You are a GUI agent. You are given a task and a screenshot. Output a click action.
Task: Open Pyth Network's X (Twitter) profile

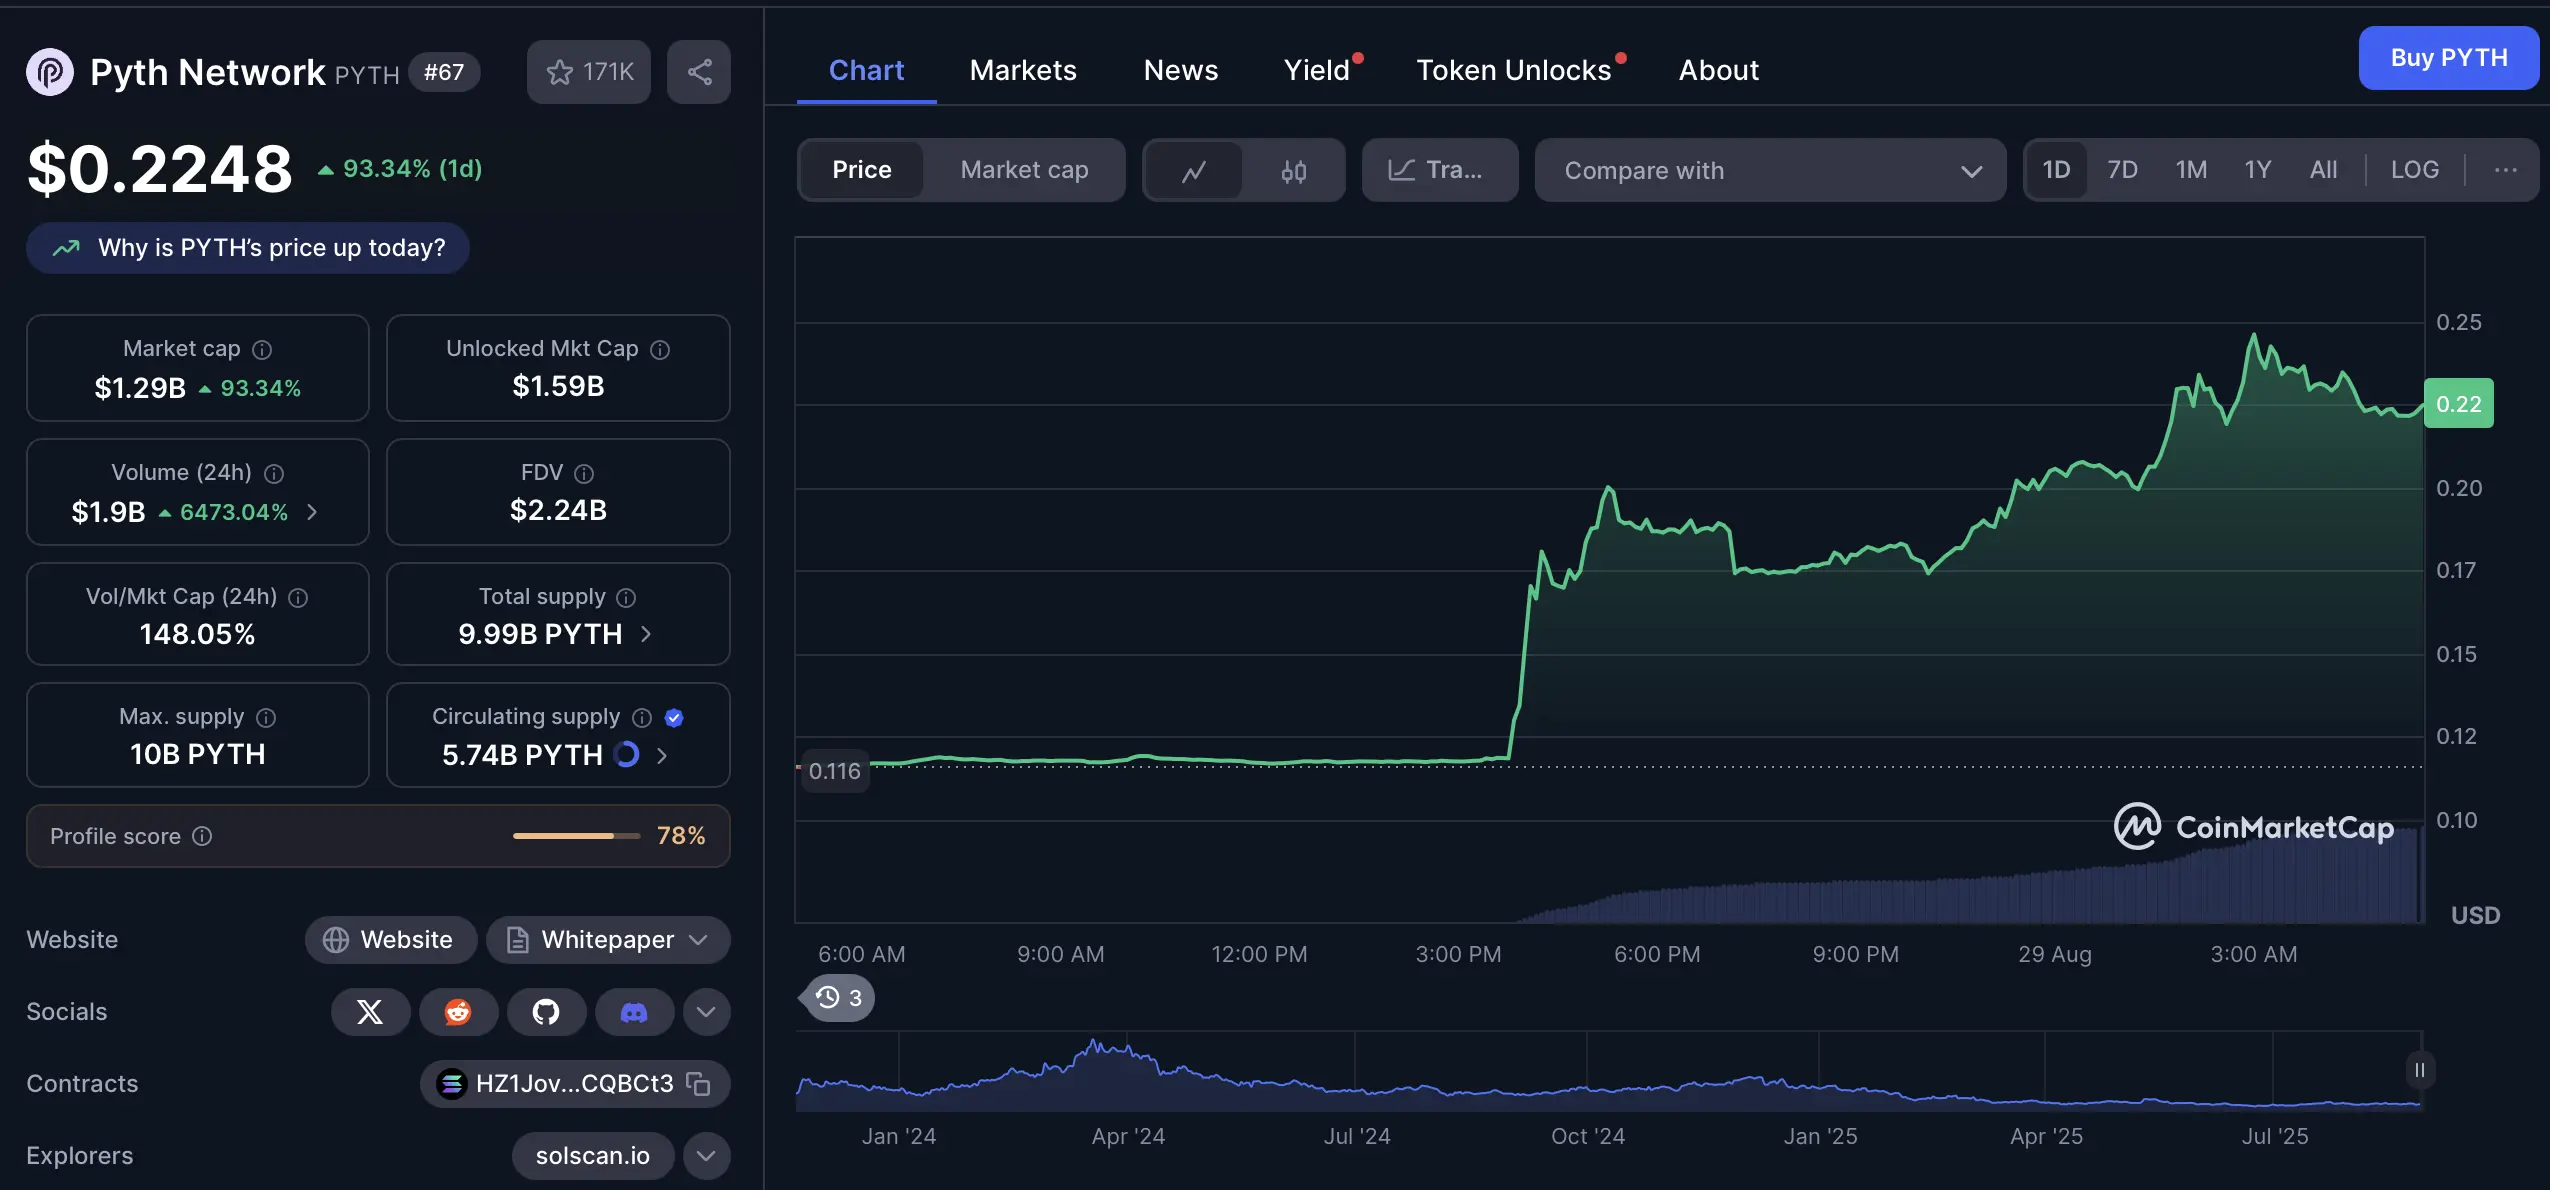pyautogui.click(x=369, y=1012)
